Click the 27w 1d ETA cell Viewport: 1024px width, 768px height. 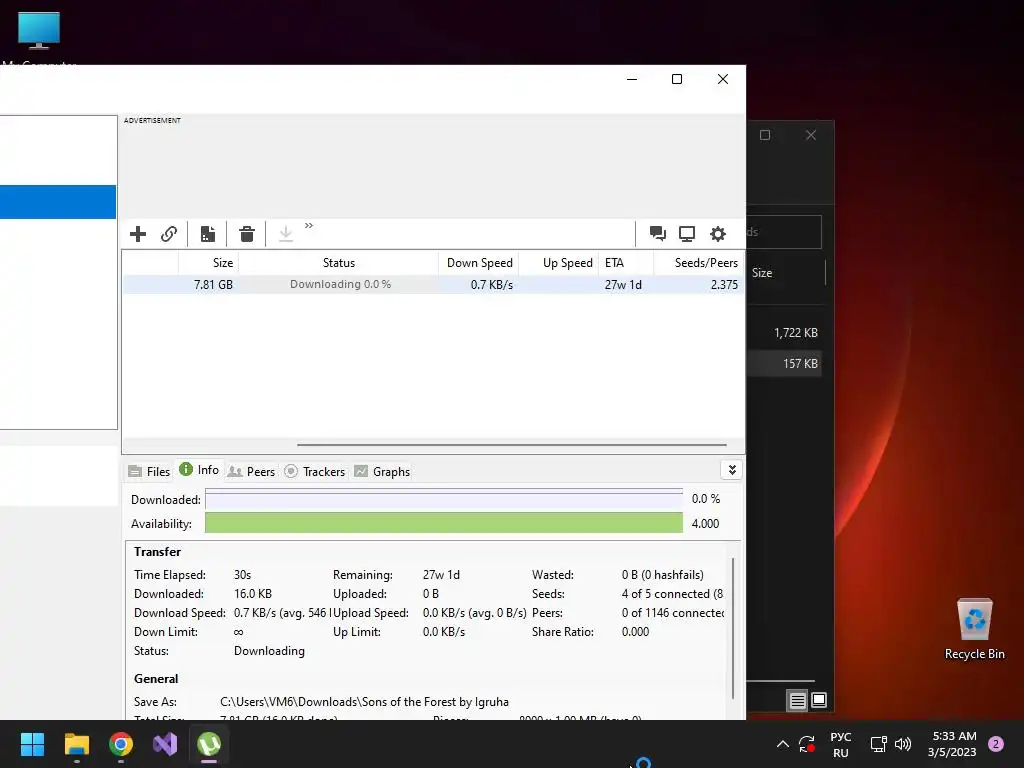point(623,285)
